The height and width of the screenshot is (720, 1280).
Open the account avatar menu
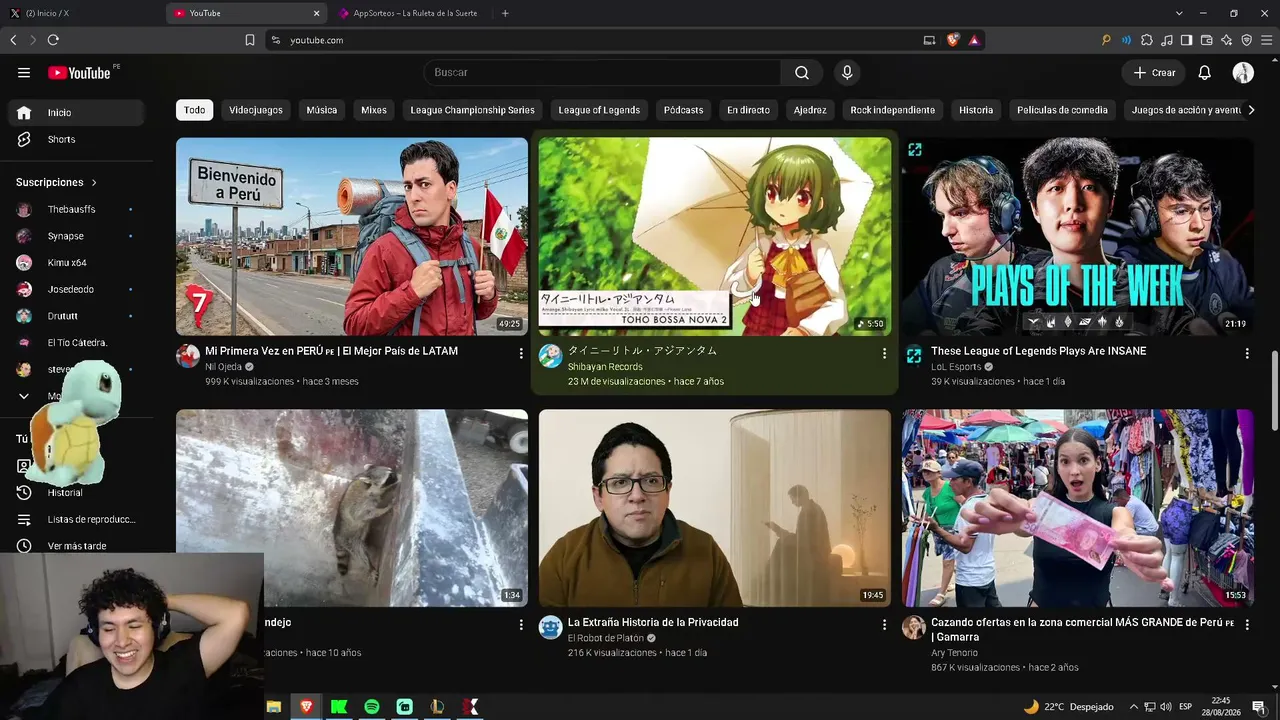[x=1243, y=72]
